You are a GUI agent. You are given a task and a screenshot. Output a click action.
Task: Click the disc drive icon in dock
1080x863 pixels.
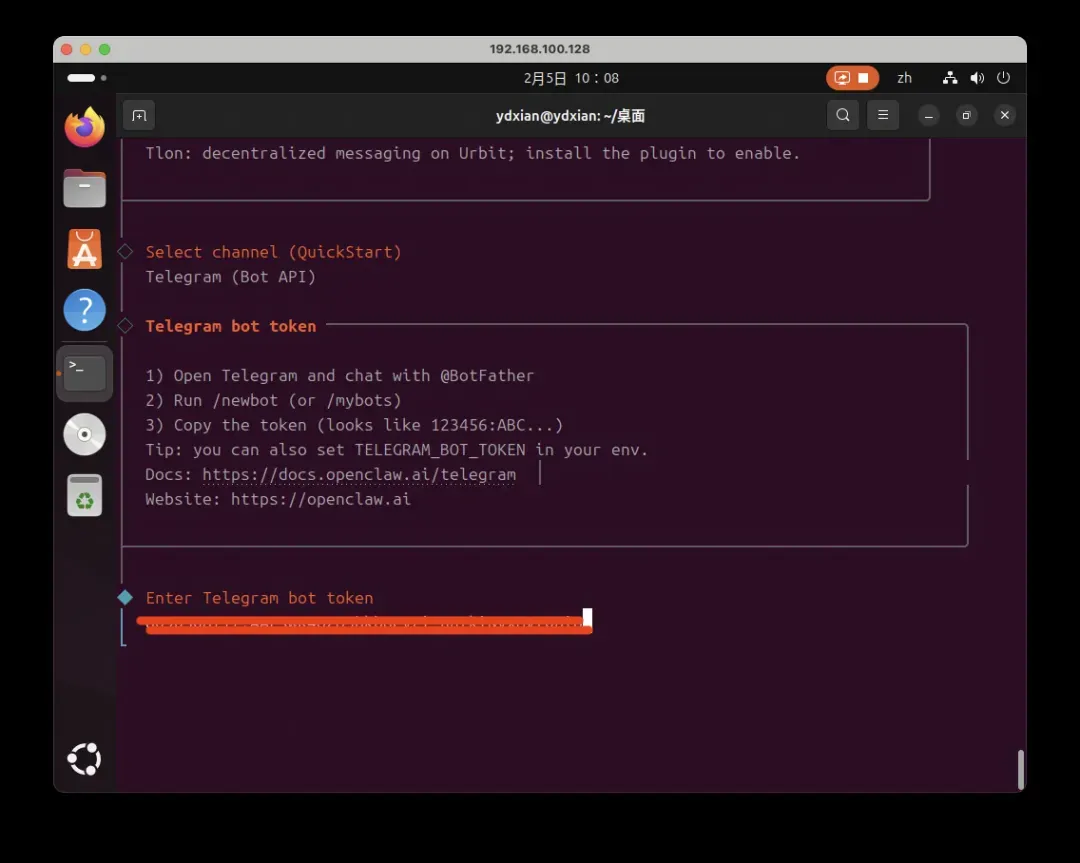point(85,434)
